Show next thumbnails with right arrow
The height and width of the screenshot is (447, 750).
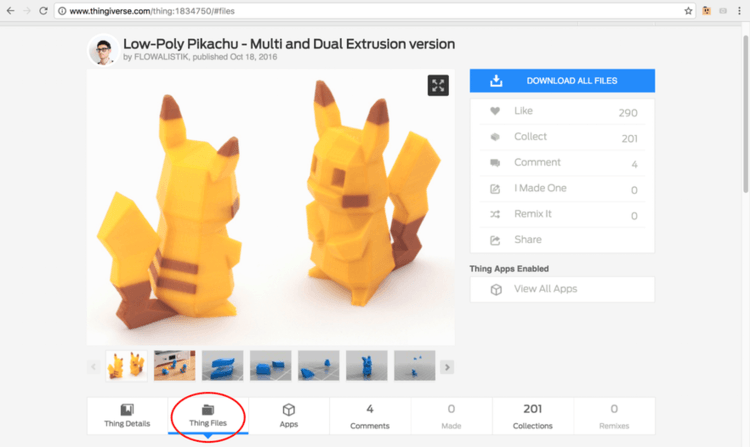pyautogui.click(x=447, y=367)
